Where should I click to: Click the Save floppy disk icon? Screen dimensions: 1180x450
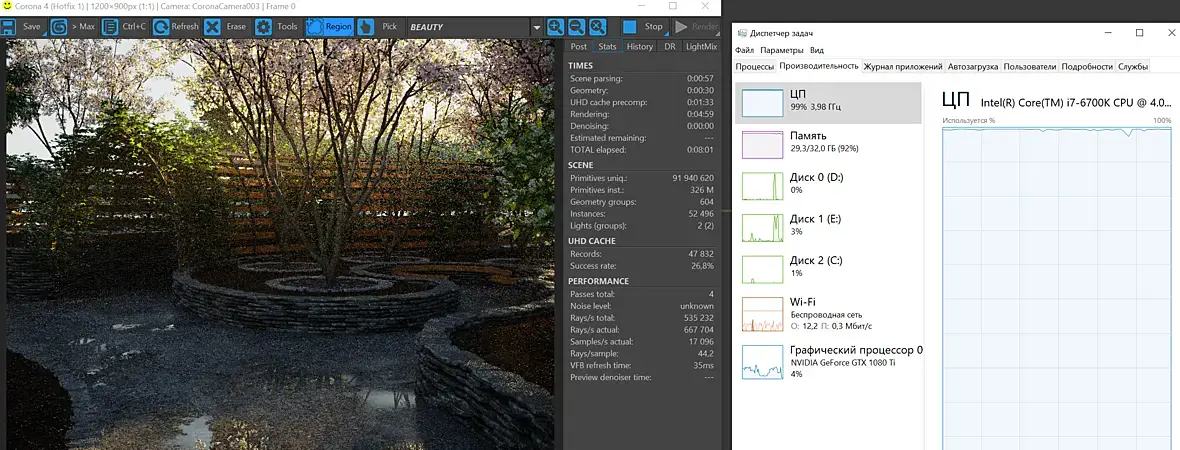(x=9, y=27)
